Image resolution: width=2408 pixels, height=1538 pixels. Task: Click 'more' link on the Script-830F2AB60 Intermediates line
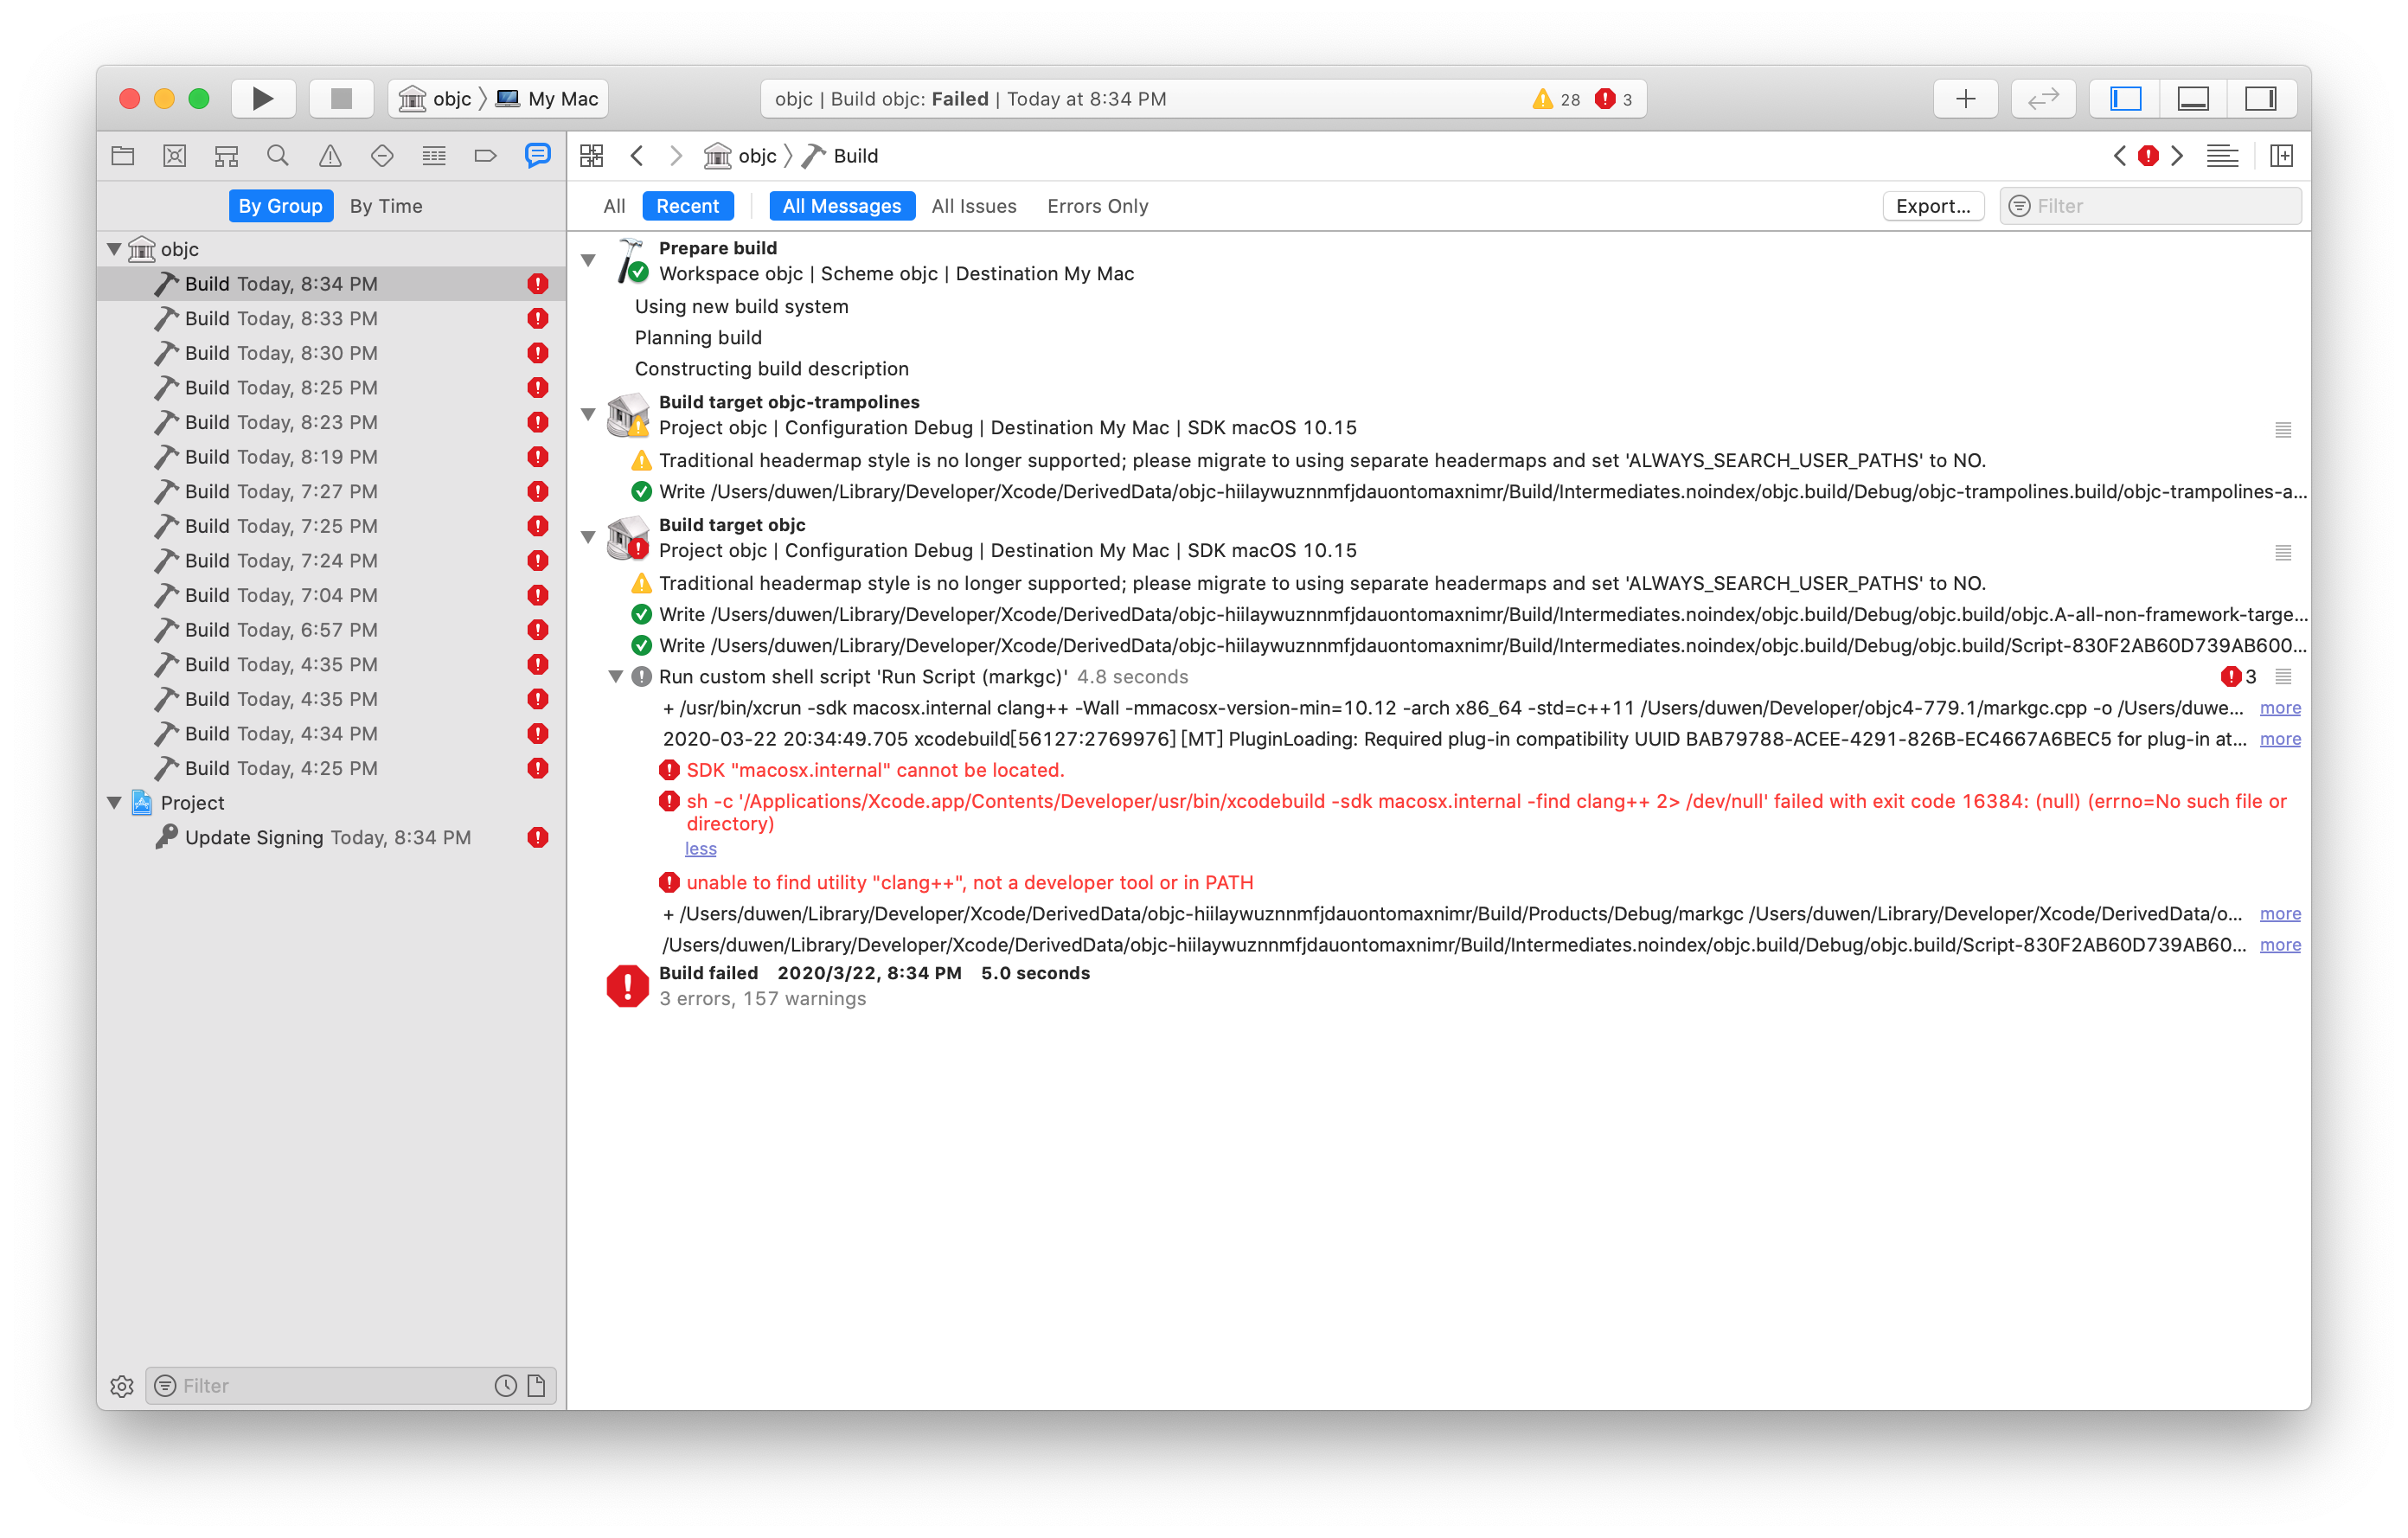pos(2280,945)
